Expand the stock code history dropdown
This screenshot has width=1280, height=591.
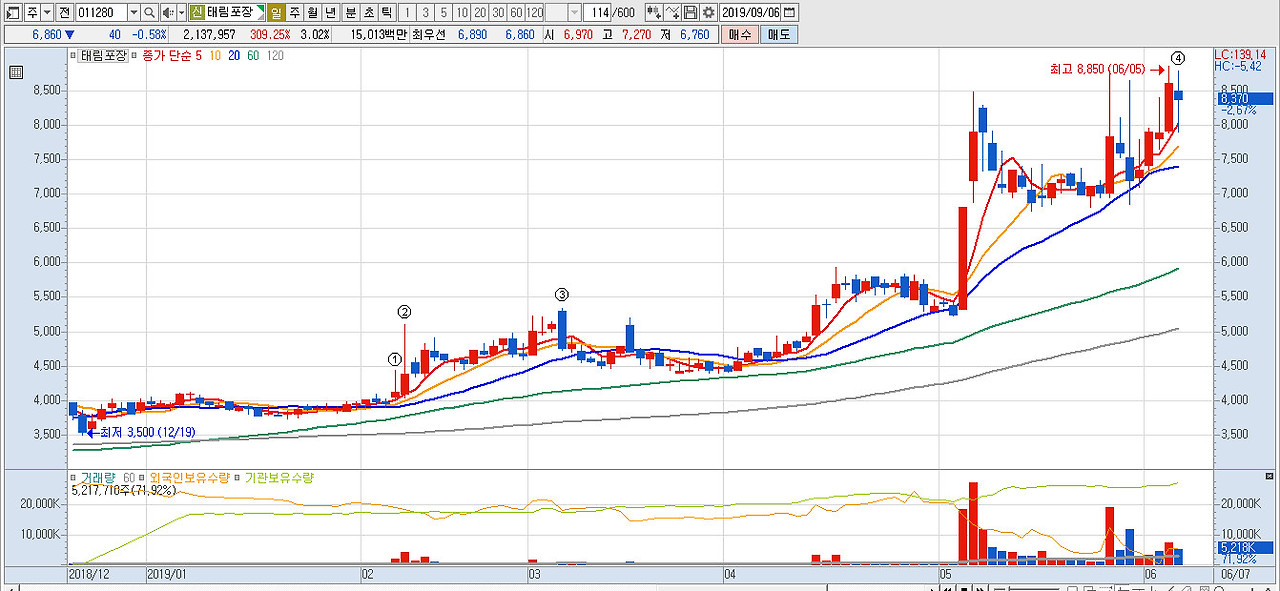coord(133,13)
